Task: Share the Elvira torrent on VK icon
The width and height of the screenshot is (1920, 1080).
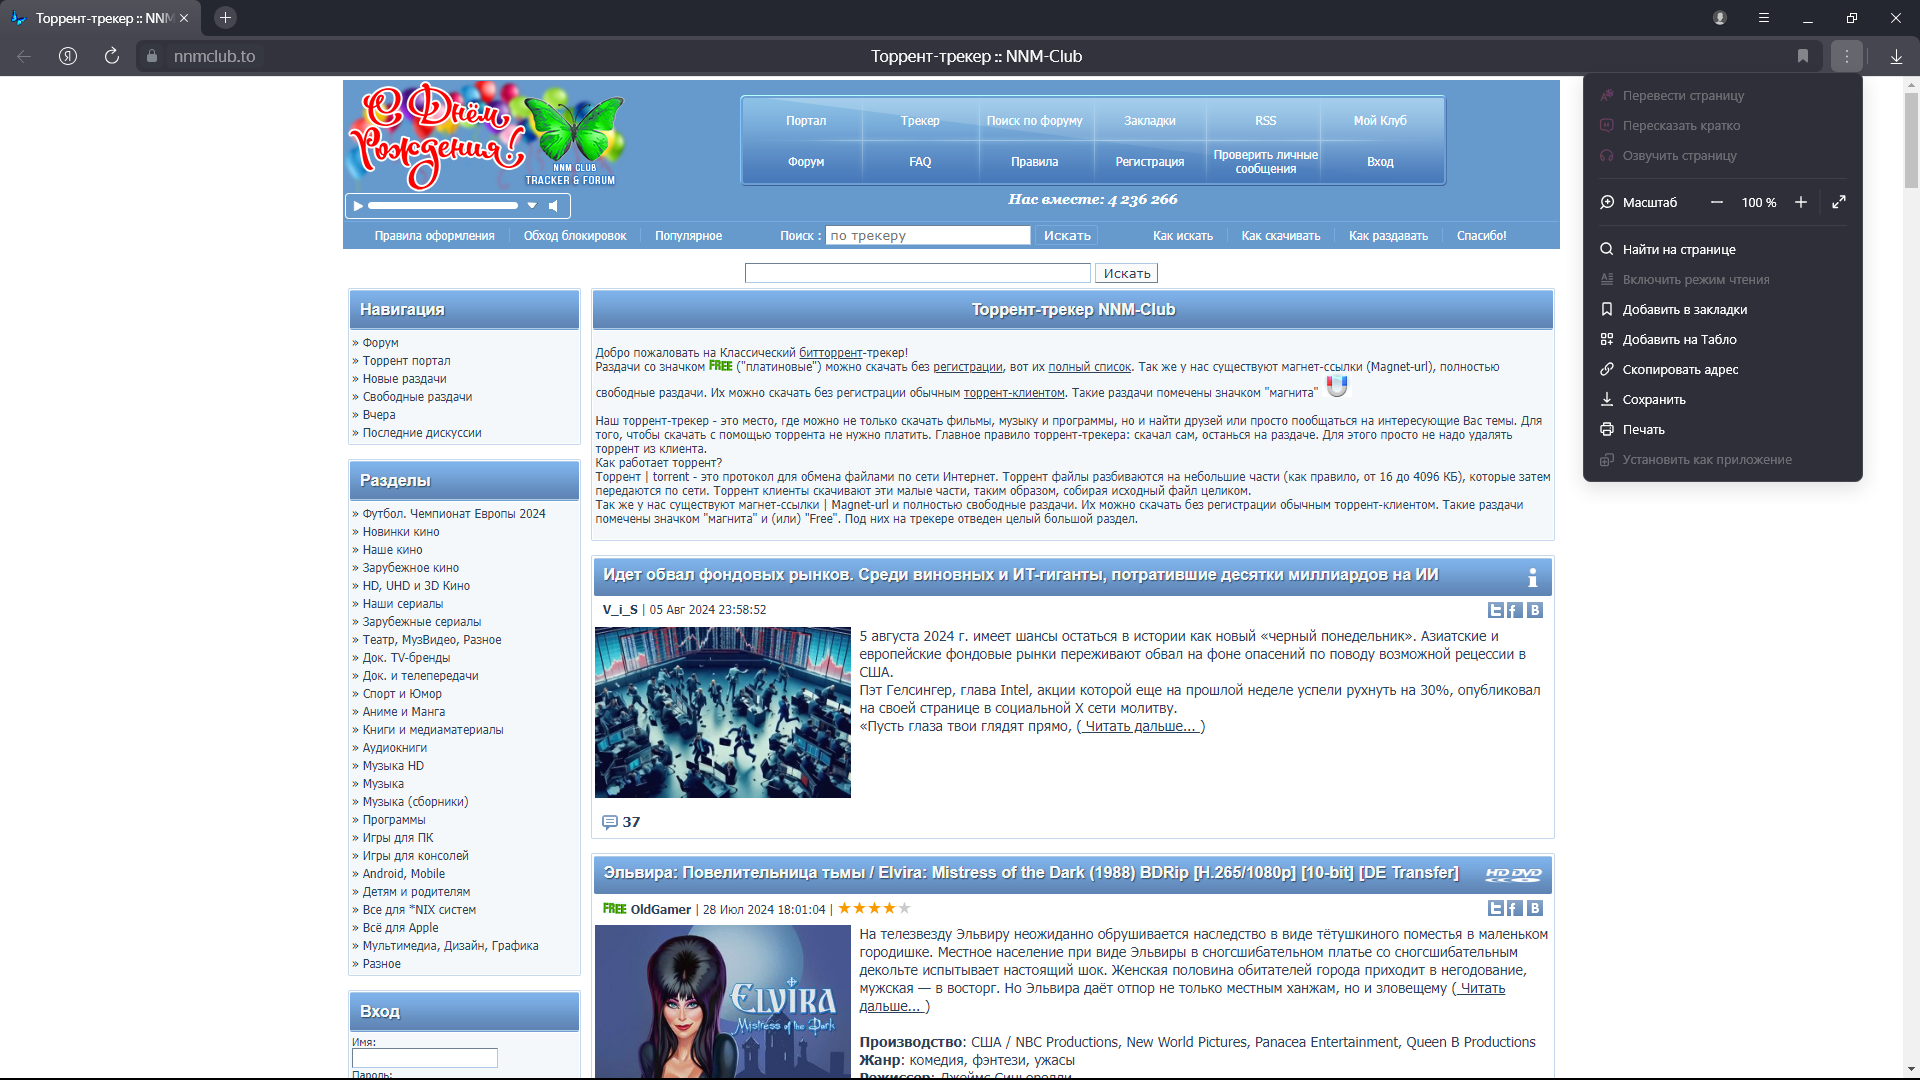Action: [1535, 908]
